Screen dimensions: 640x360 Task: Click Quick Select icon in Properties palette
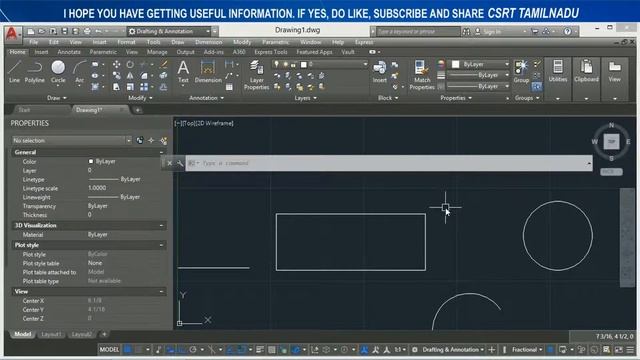click(163, 140)
